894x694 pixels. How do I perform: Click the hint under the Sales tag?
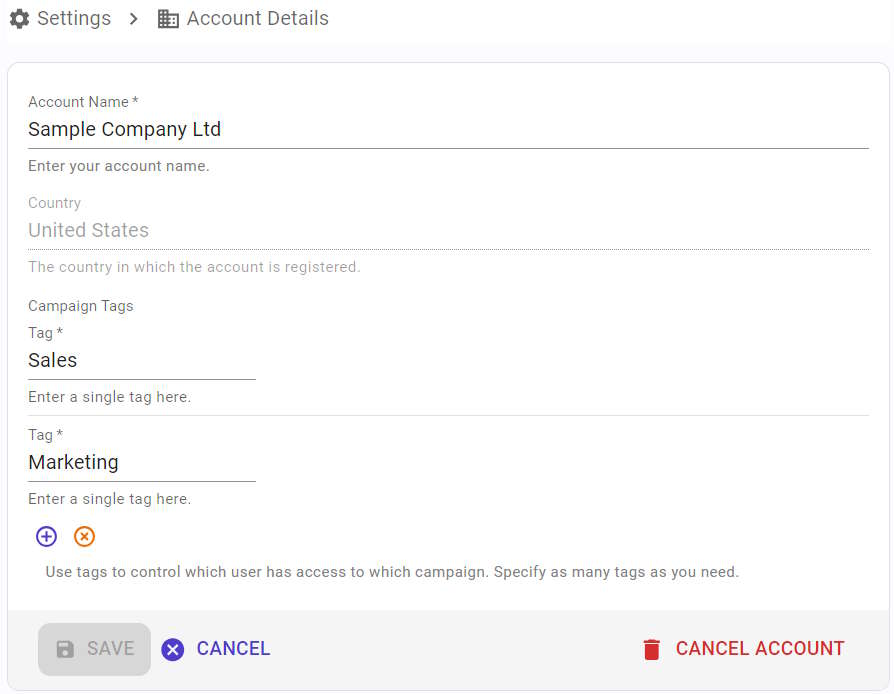(109, 397)
